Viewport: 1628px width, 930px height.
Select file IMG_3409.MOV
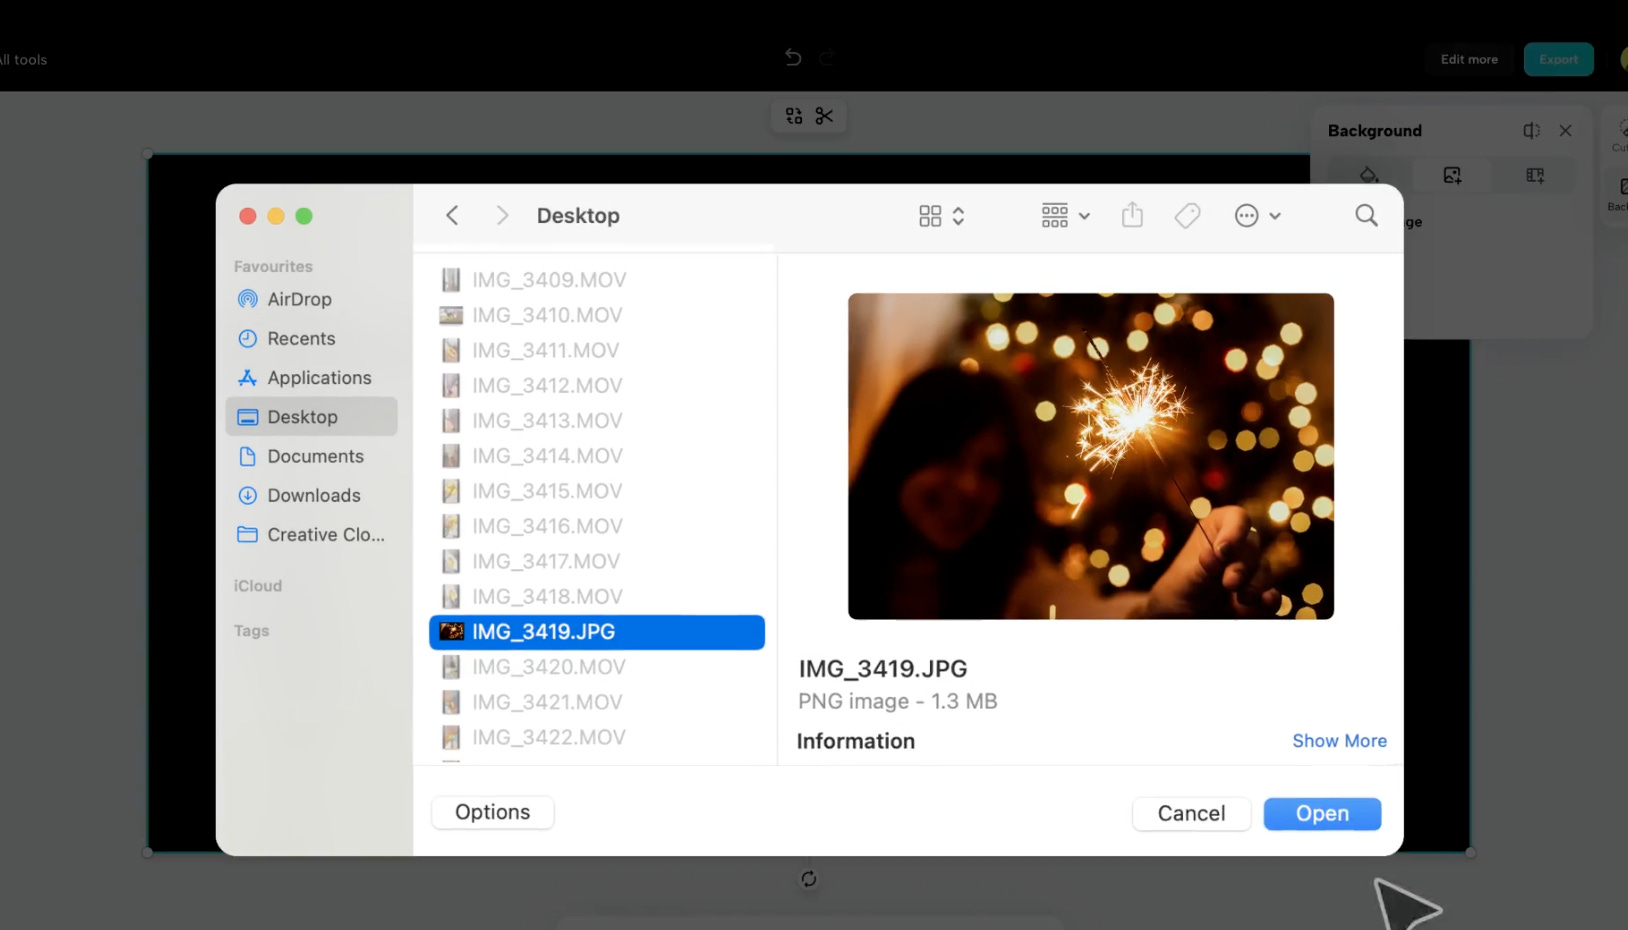click(597, 280)
